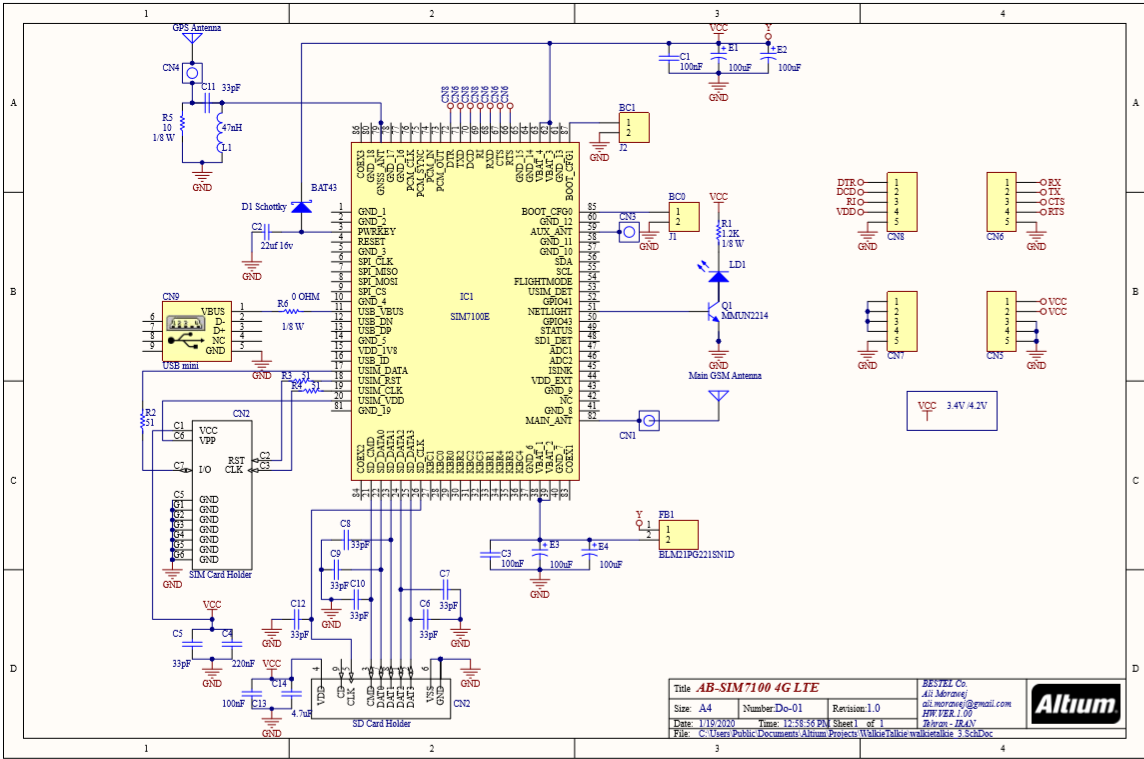1144x759 pixels.
Task: Select capacitor C8 33pF
Action: (346, 540)
